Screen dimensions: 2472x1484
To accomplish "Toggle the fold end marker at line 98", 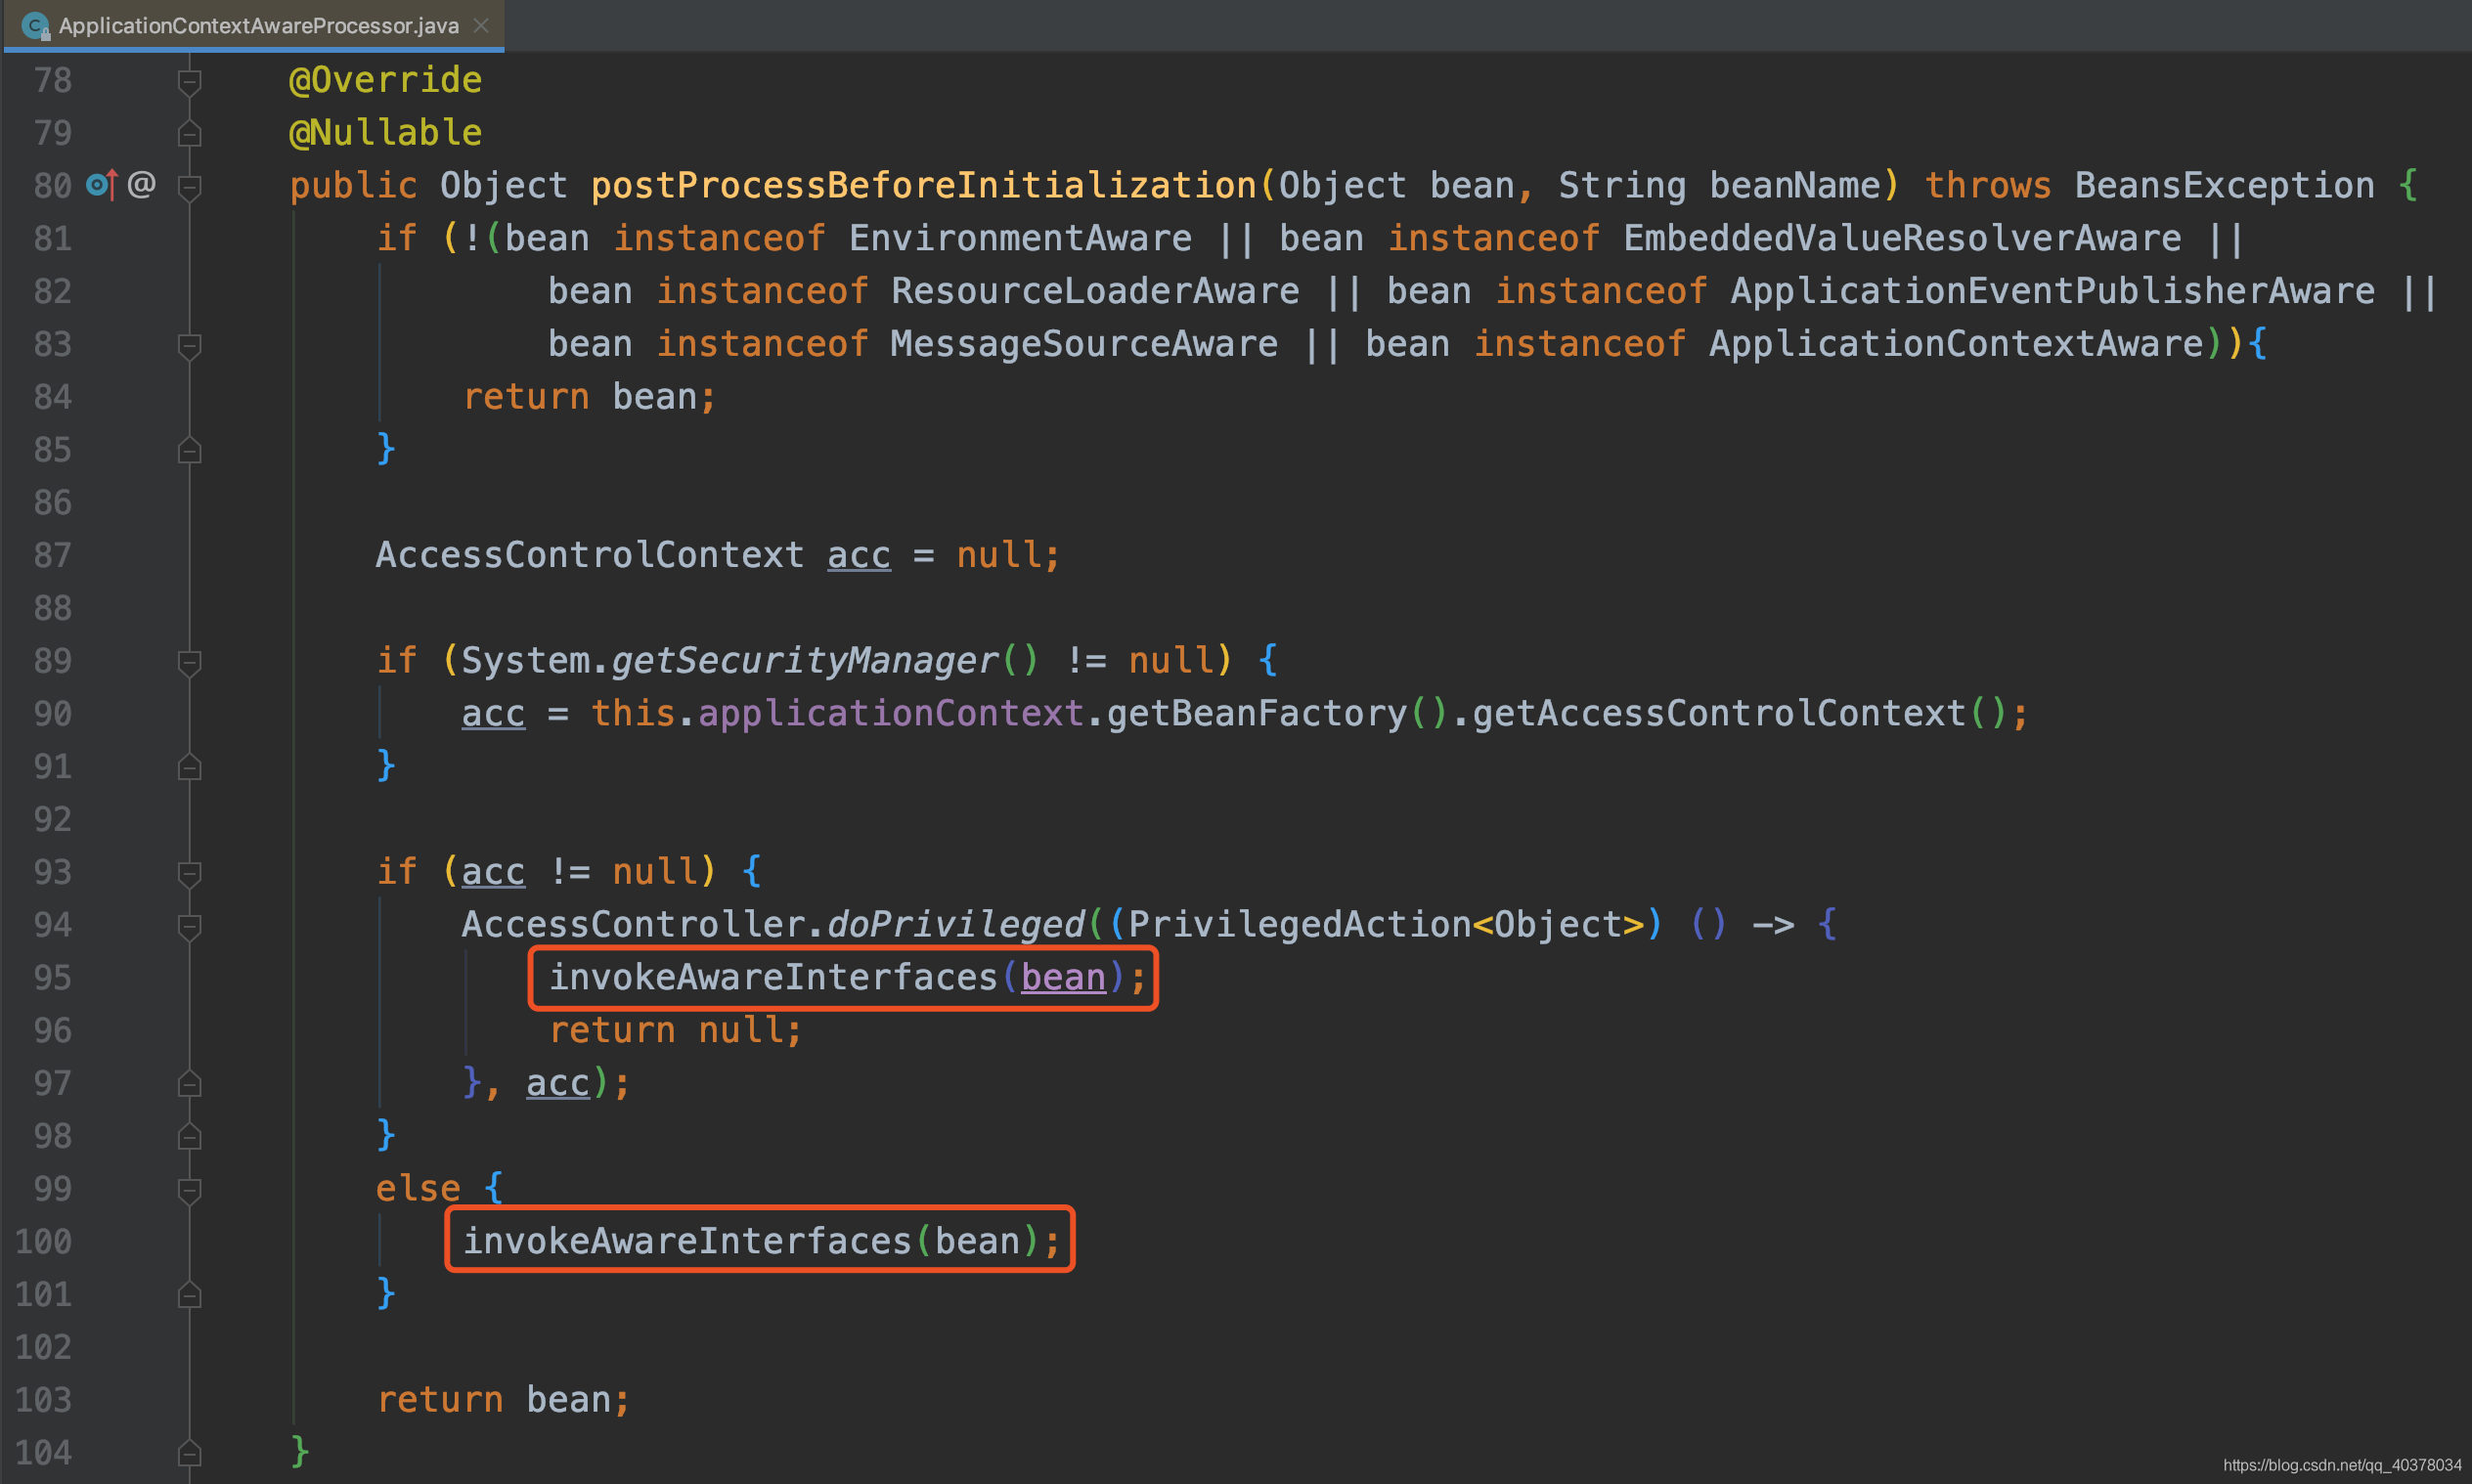I will point(189,1137).
